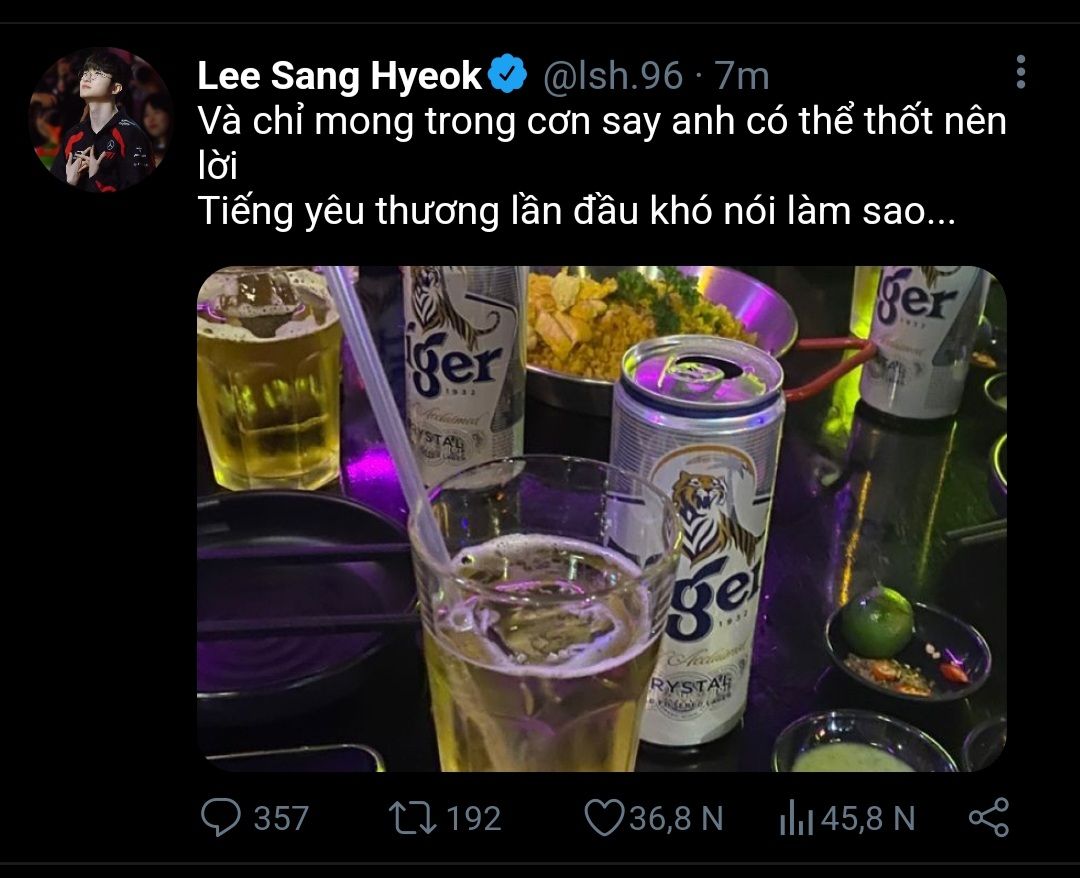
Task: Open the circular profile avatar
Action: click(x=101, y=119)
